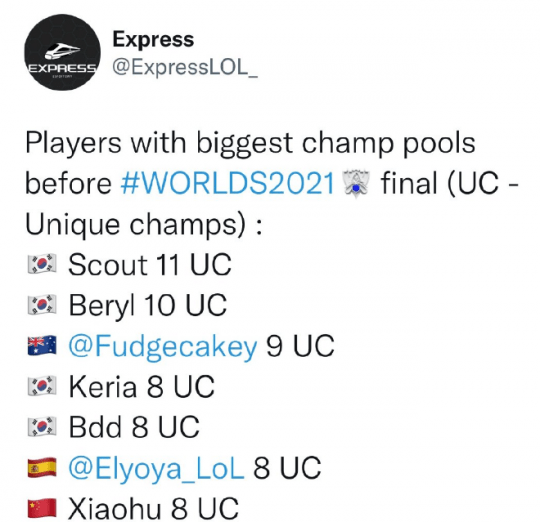
Task: Open the @ExpressLOL_ handle
Action: [185, 66]
